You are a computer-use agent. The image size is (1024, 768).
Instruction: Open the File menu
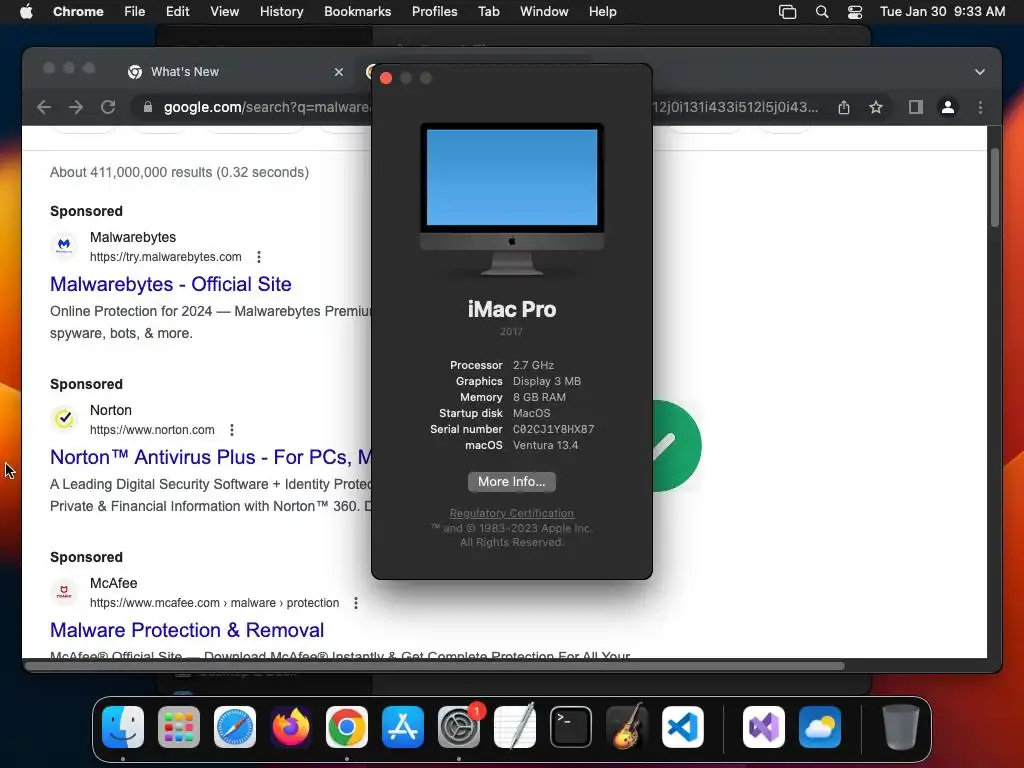135,12
